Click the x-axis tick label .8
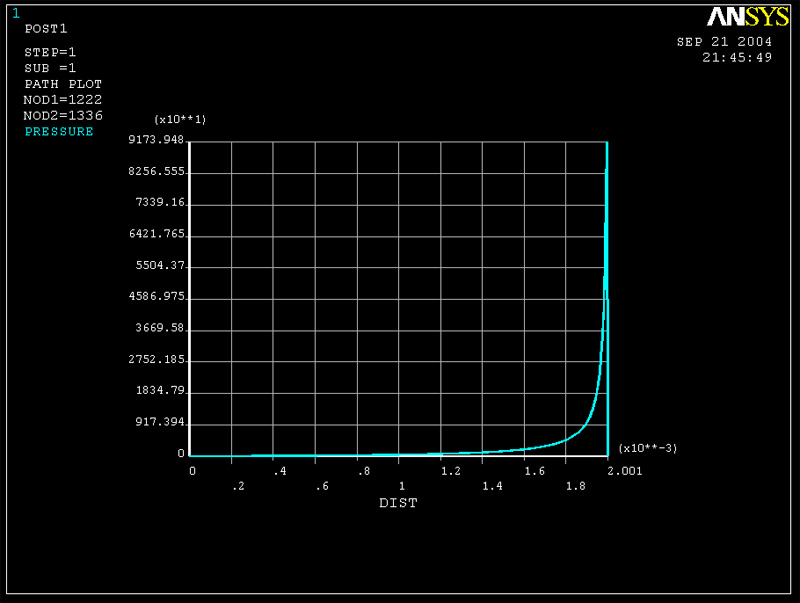This screenshot has height=603, width=800. (364, 471)
